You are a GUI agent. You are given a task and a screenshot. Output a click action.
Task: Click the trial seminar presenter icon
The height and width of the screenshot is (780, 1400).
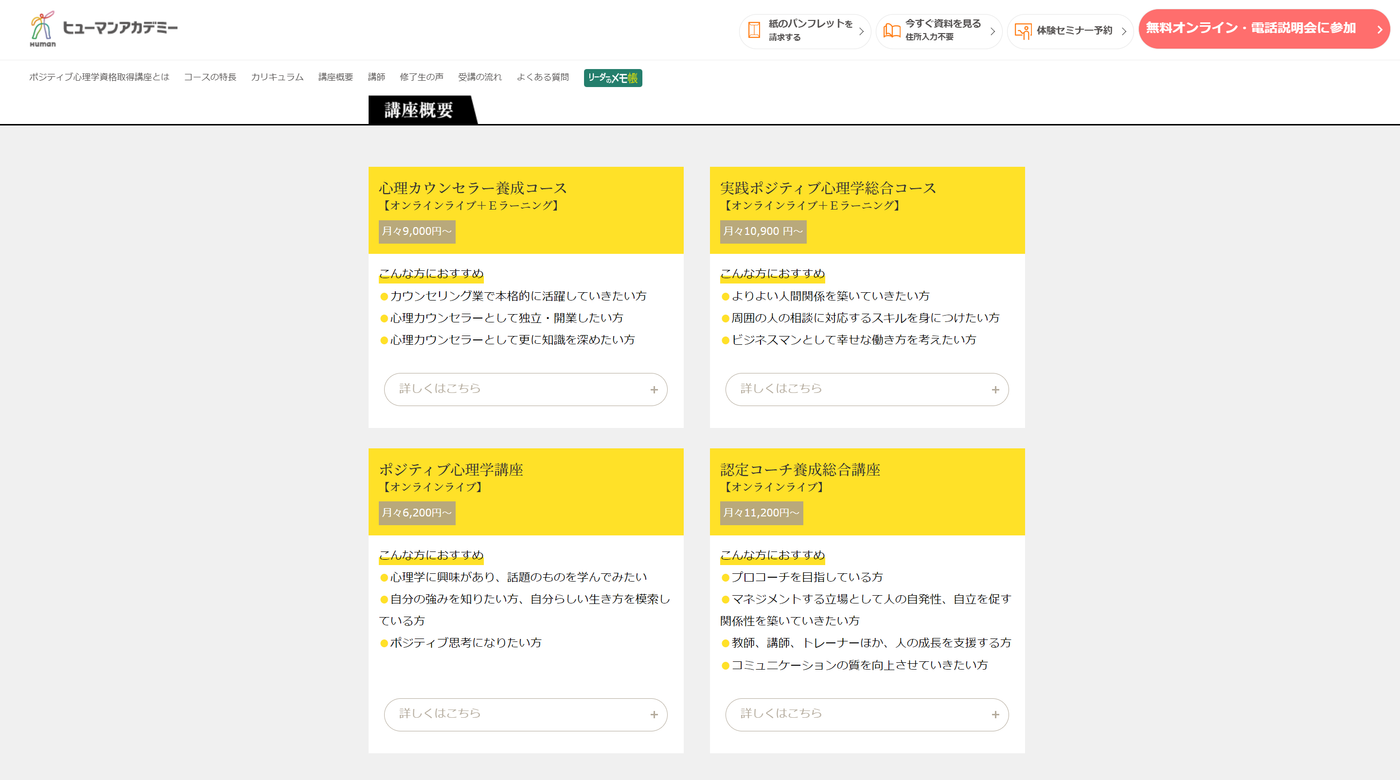[x=1023, y=31]
